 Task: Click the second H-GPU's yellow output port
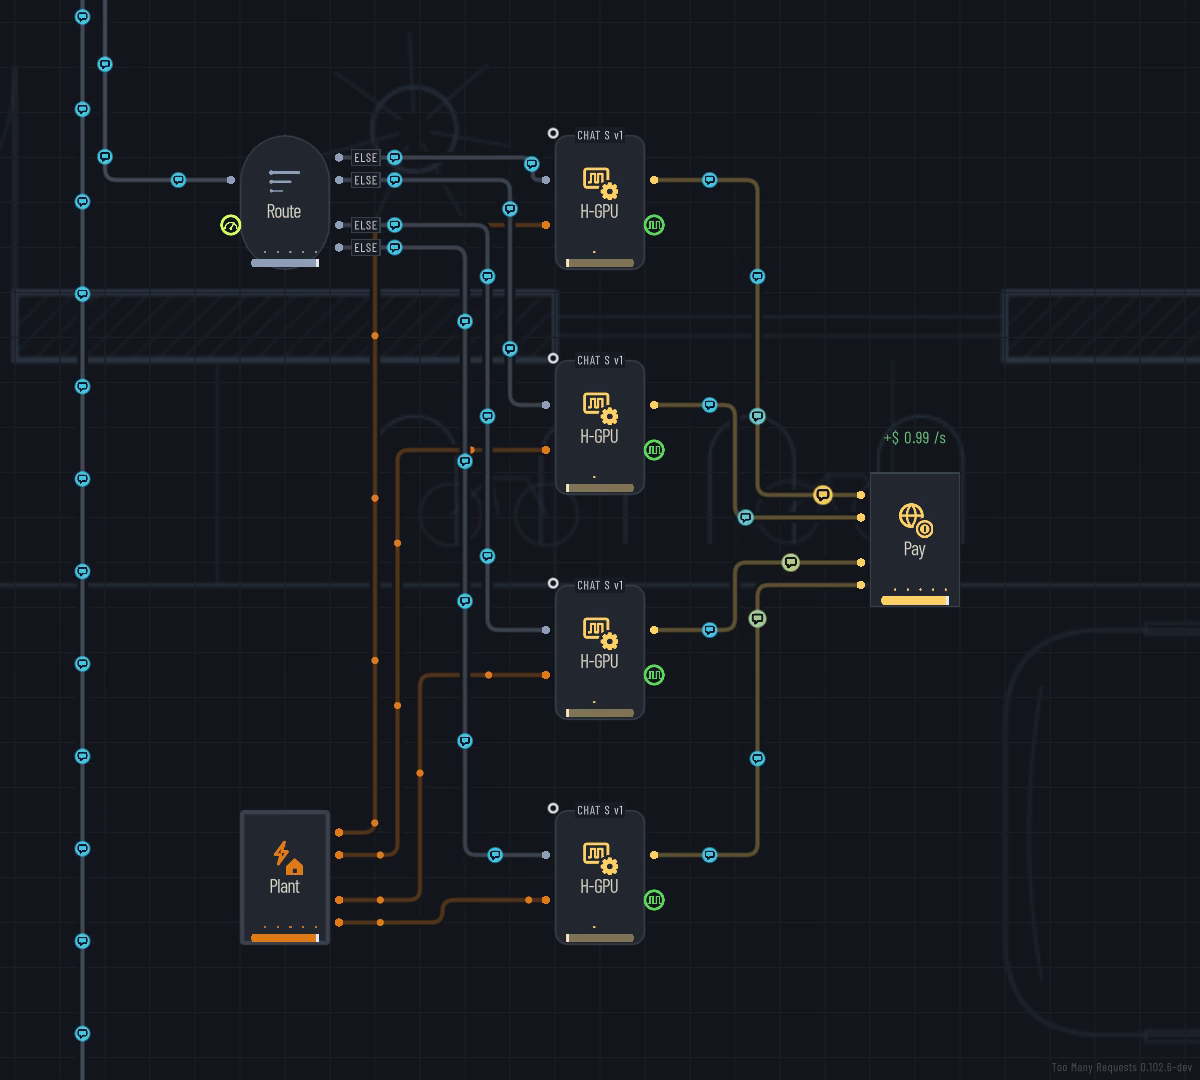(654, 405)
